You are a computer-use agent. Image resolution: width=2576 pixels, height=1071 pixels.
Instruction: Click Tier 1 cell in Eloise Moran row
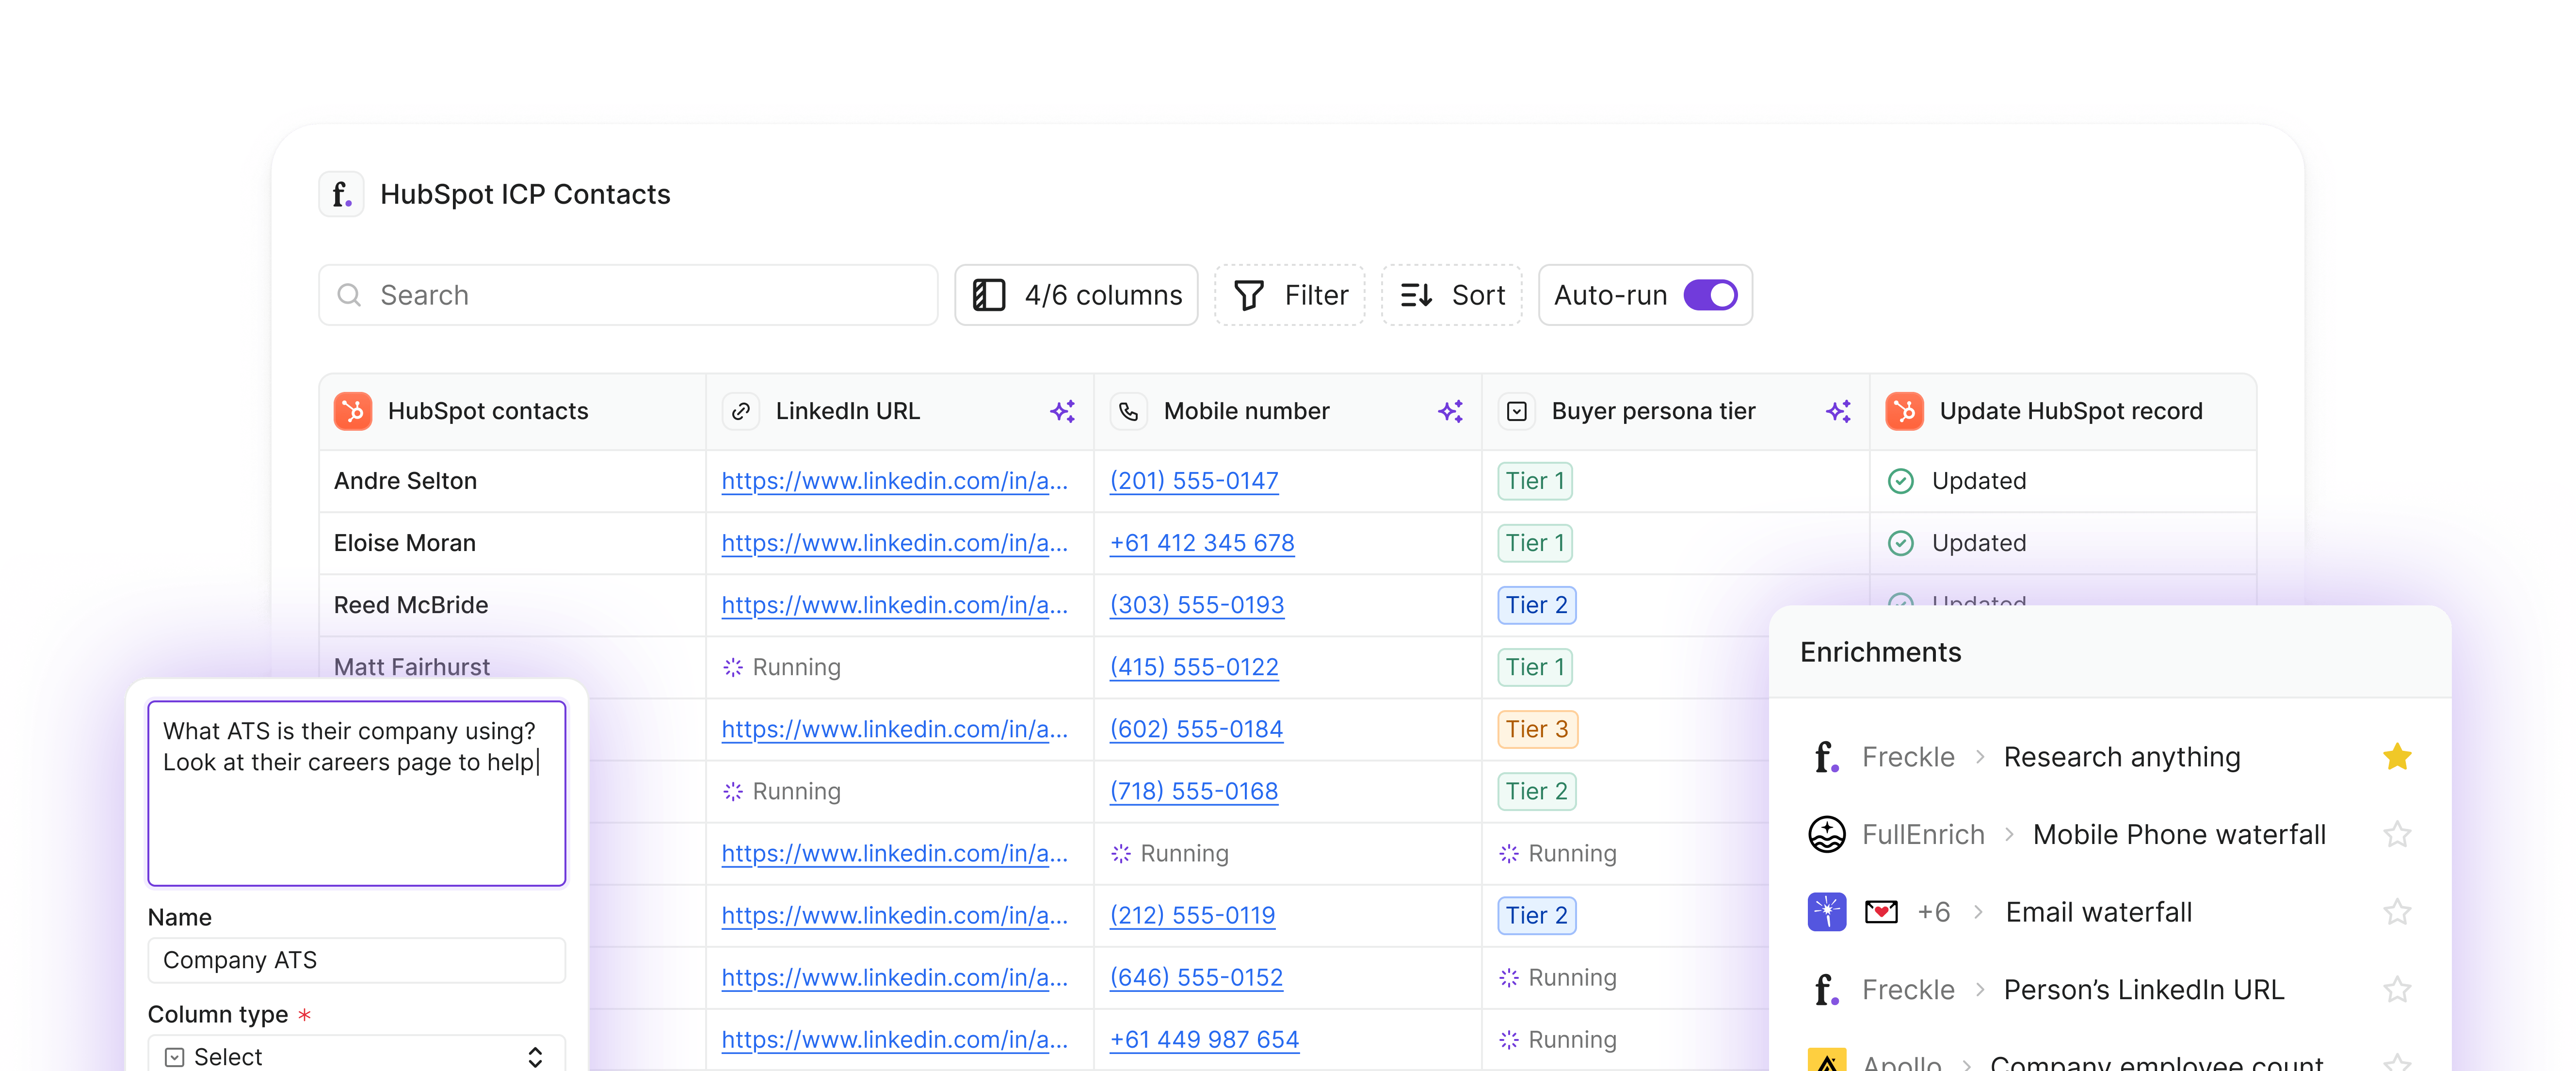click(1535, 543)
